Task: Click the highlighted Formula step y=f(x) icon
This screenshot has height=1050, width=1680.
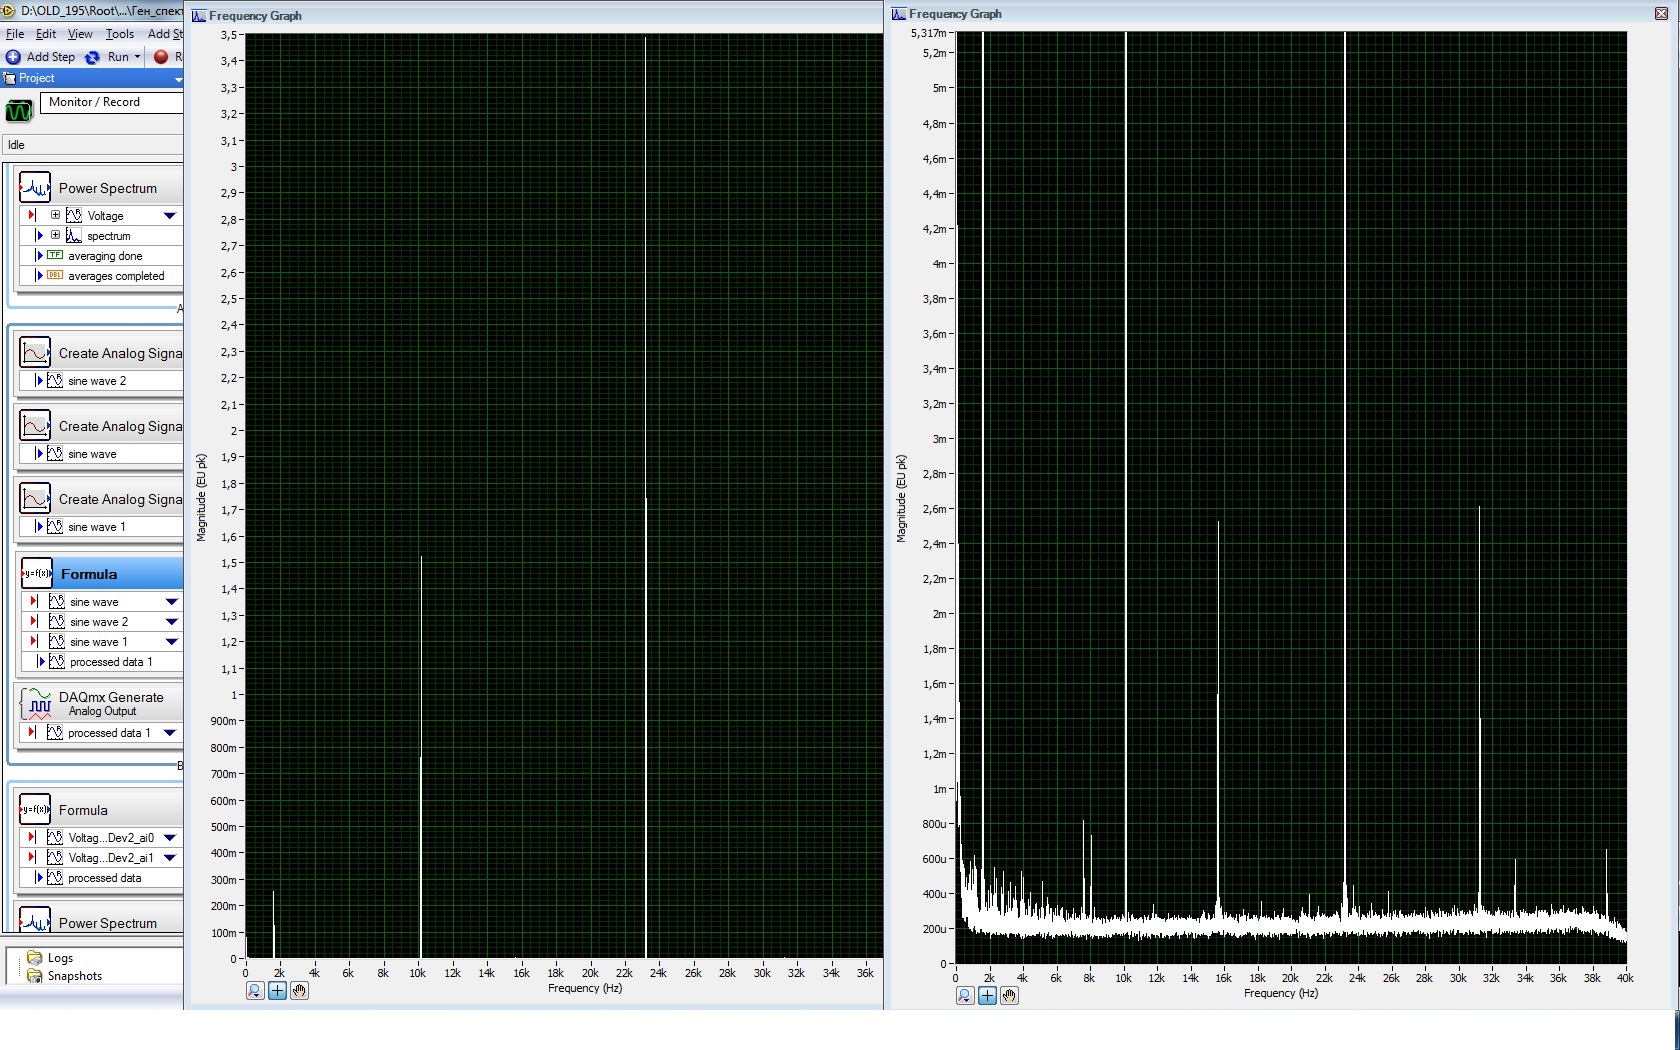Action: [x=37, y=573]
